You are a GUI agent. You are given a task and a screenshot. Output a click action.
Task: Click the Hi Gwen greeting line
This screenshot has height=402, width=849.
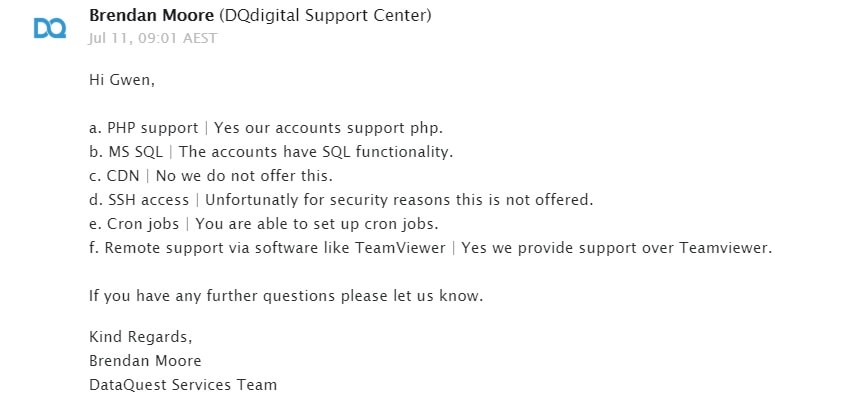122,81
